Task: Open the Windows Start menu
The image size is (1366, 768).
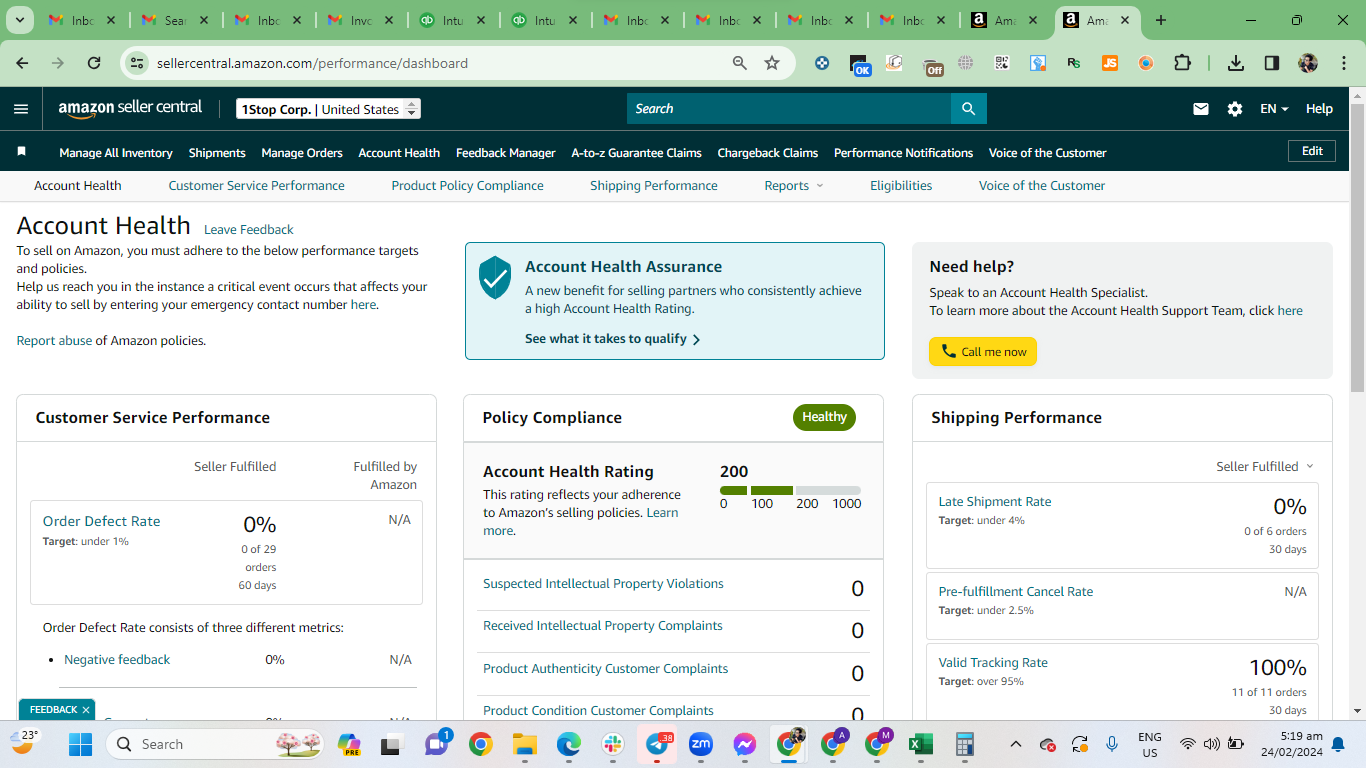Action: 80,744
